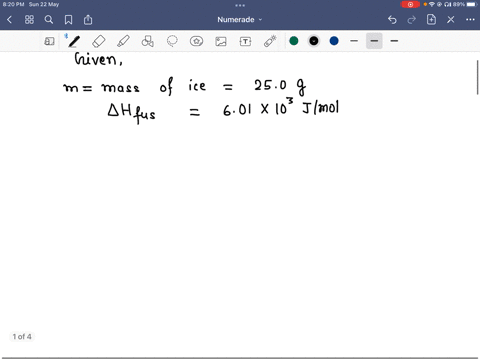
Task: Open the thumbnail grid view
Action: 29,20
